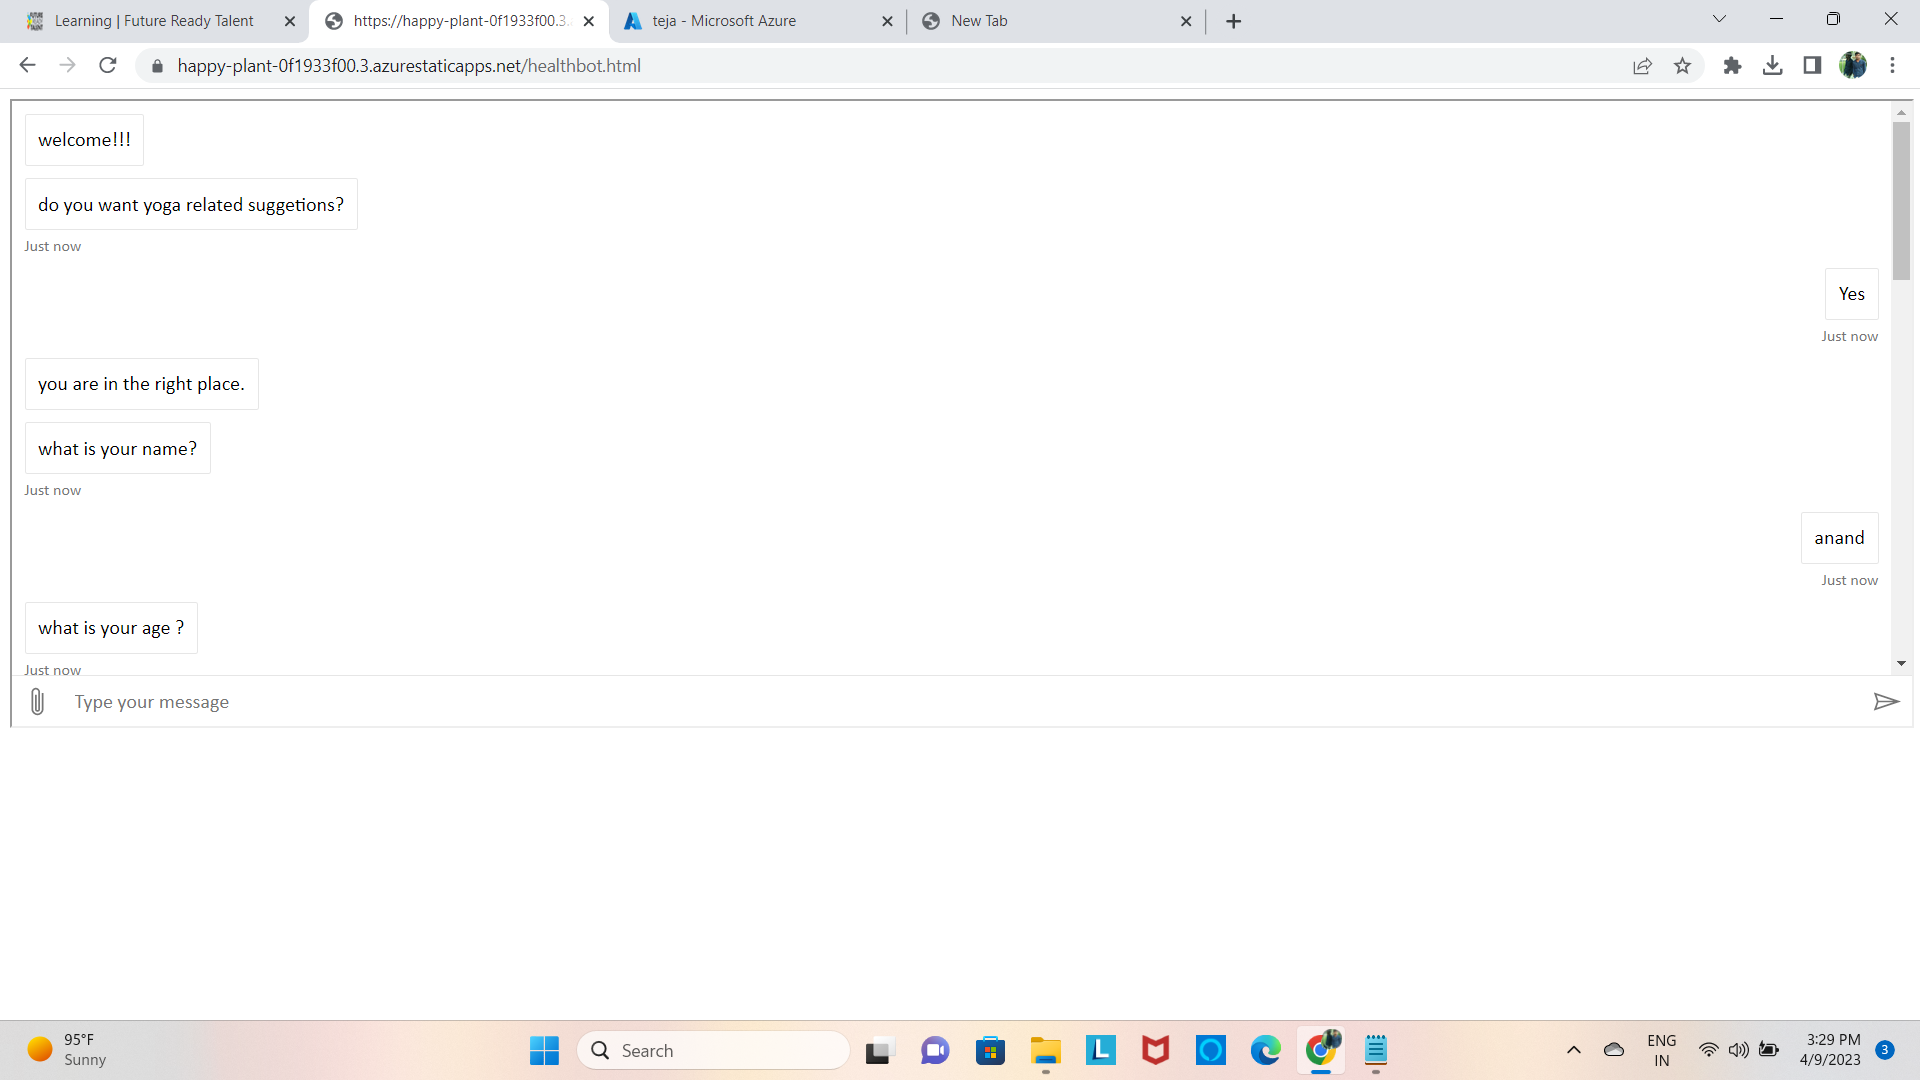Viewport: 1920px width, 1080px height.
Task: Click chat scrollbar down arrow
Action: 1901,663
